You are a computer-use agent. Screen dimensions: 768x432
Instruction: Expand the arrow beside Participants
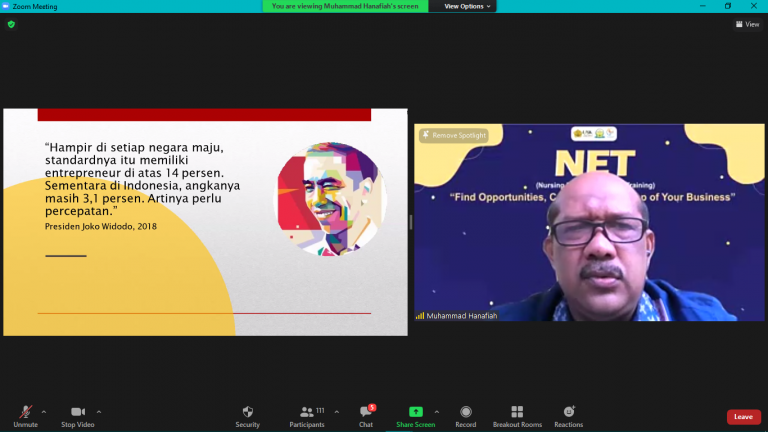tap(336, 411)
